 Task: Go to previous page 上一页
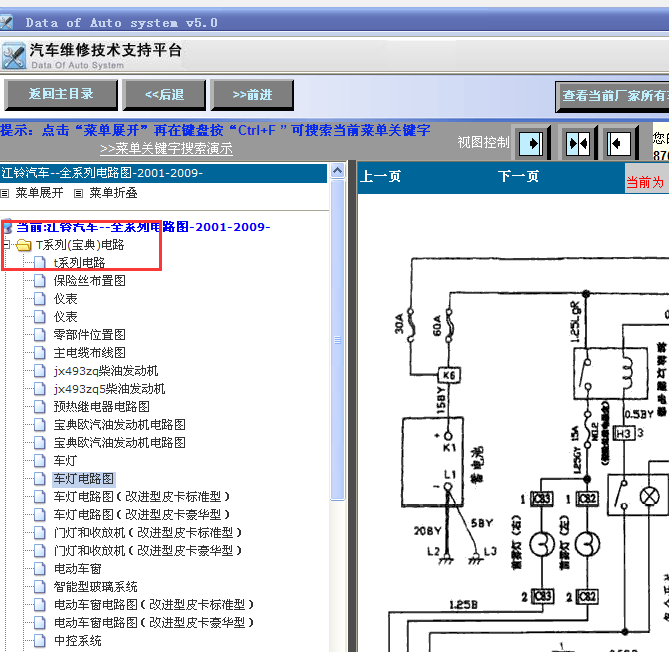coord(380,176)
